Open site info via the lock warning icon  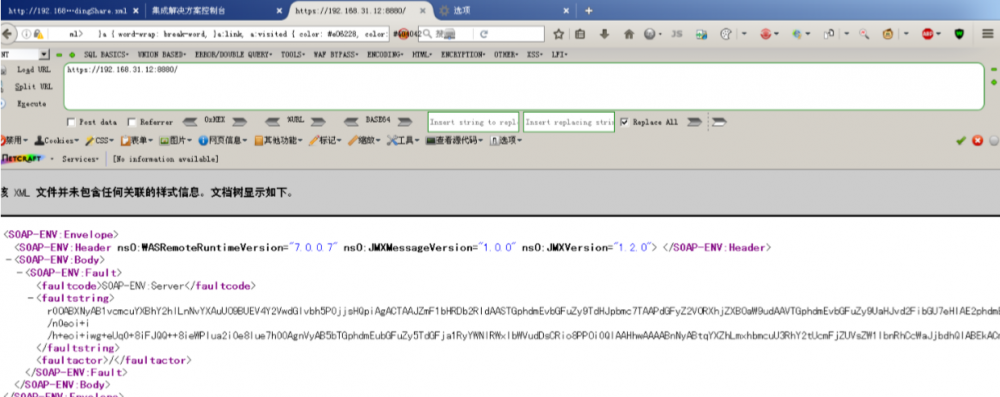click(x=38, y=34)
